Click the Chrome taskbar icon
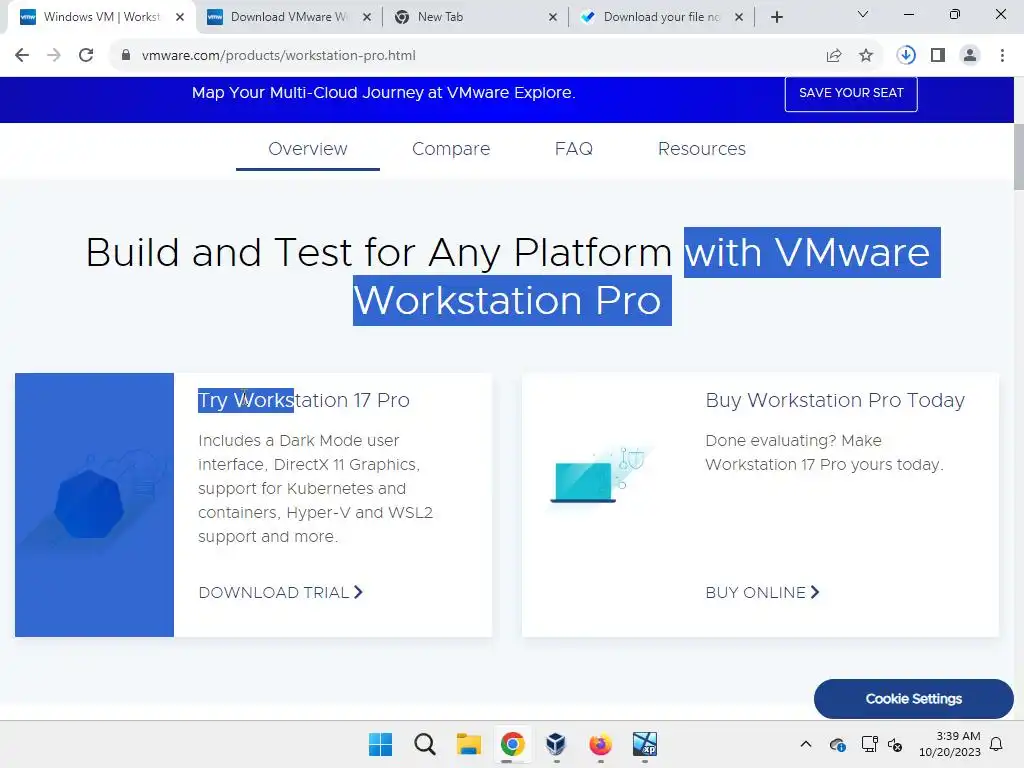 [513, 744]
